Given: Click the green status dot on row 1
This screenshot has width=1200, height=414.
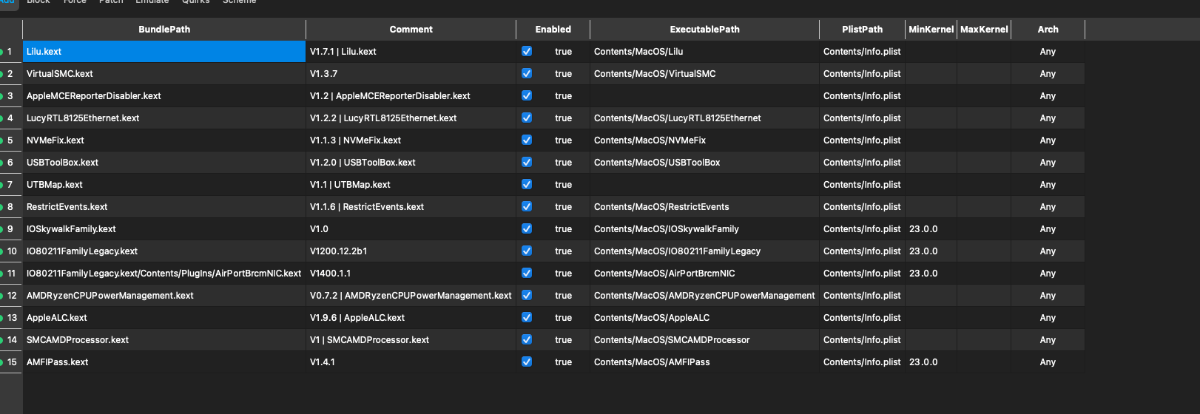Looking at the screenshot, I should click(x=2, y=51).
